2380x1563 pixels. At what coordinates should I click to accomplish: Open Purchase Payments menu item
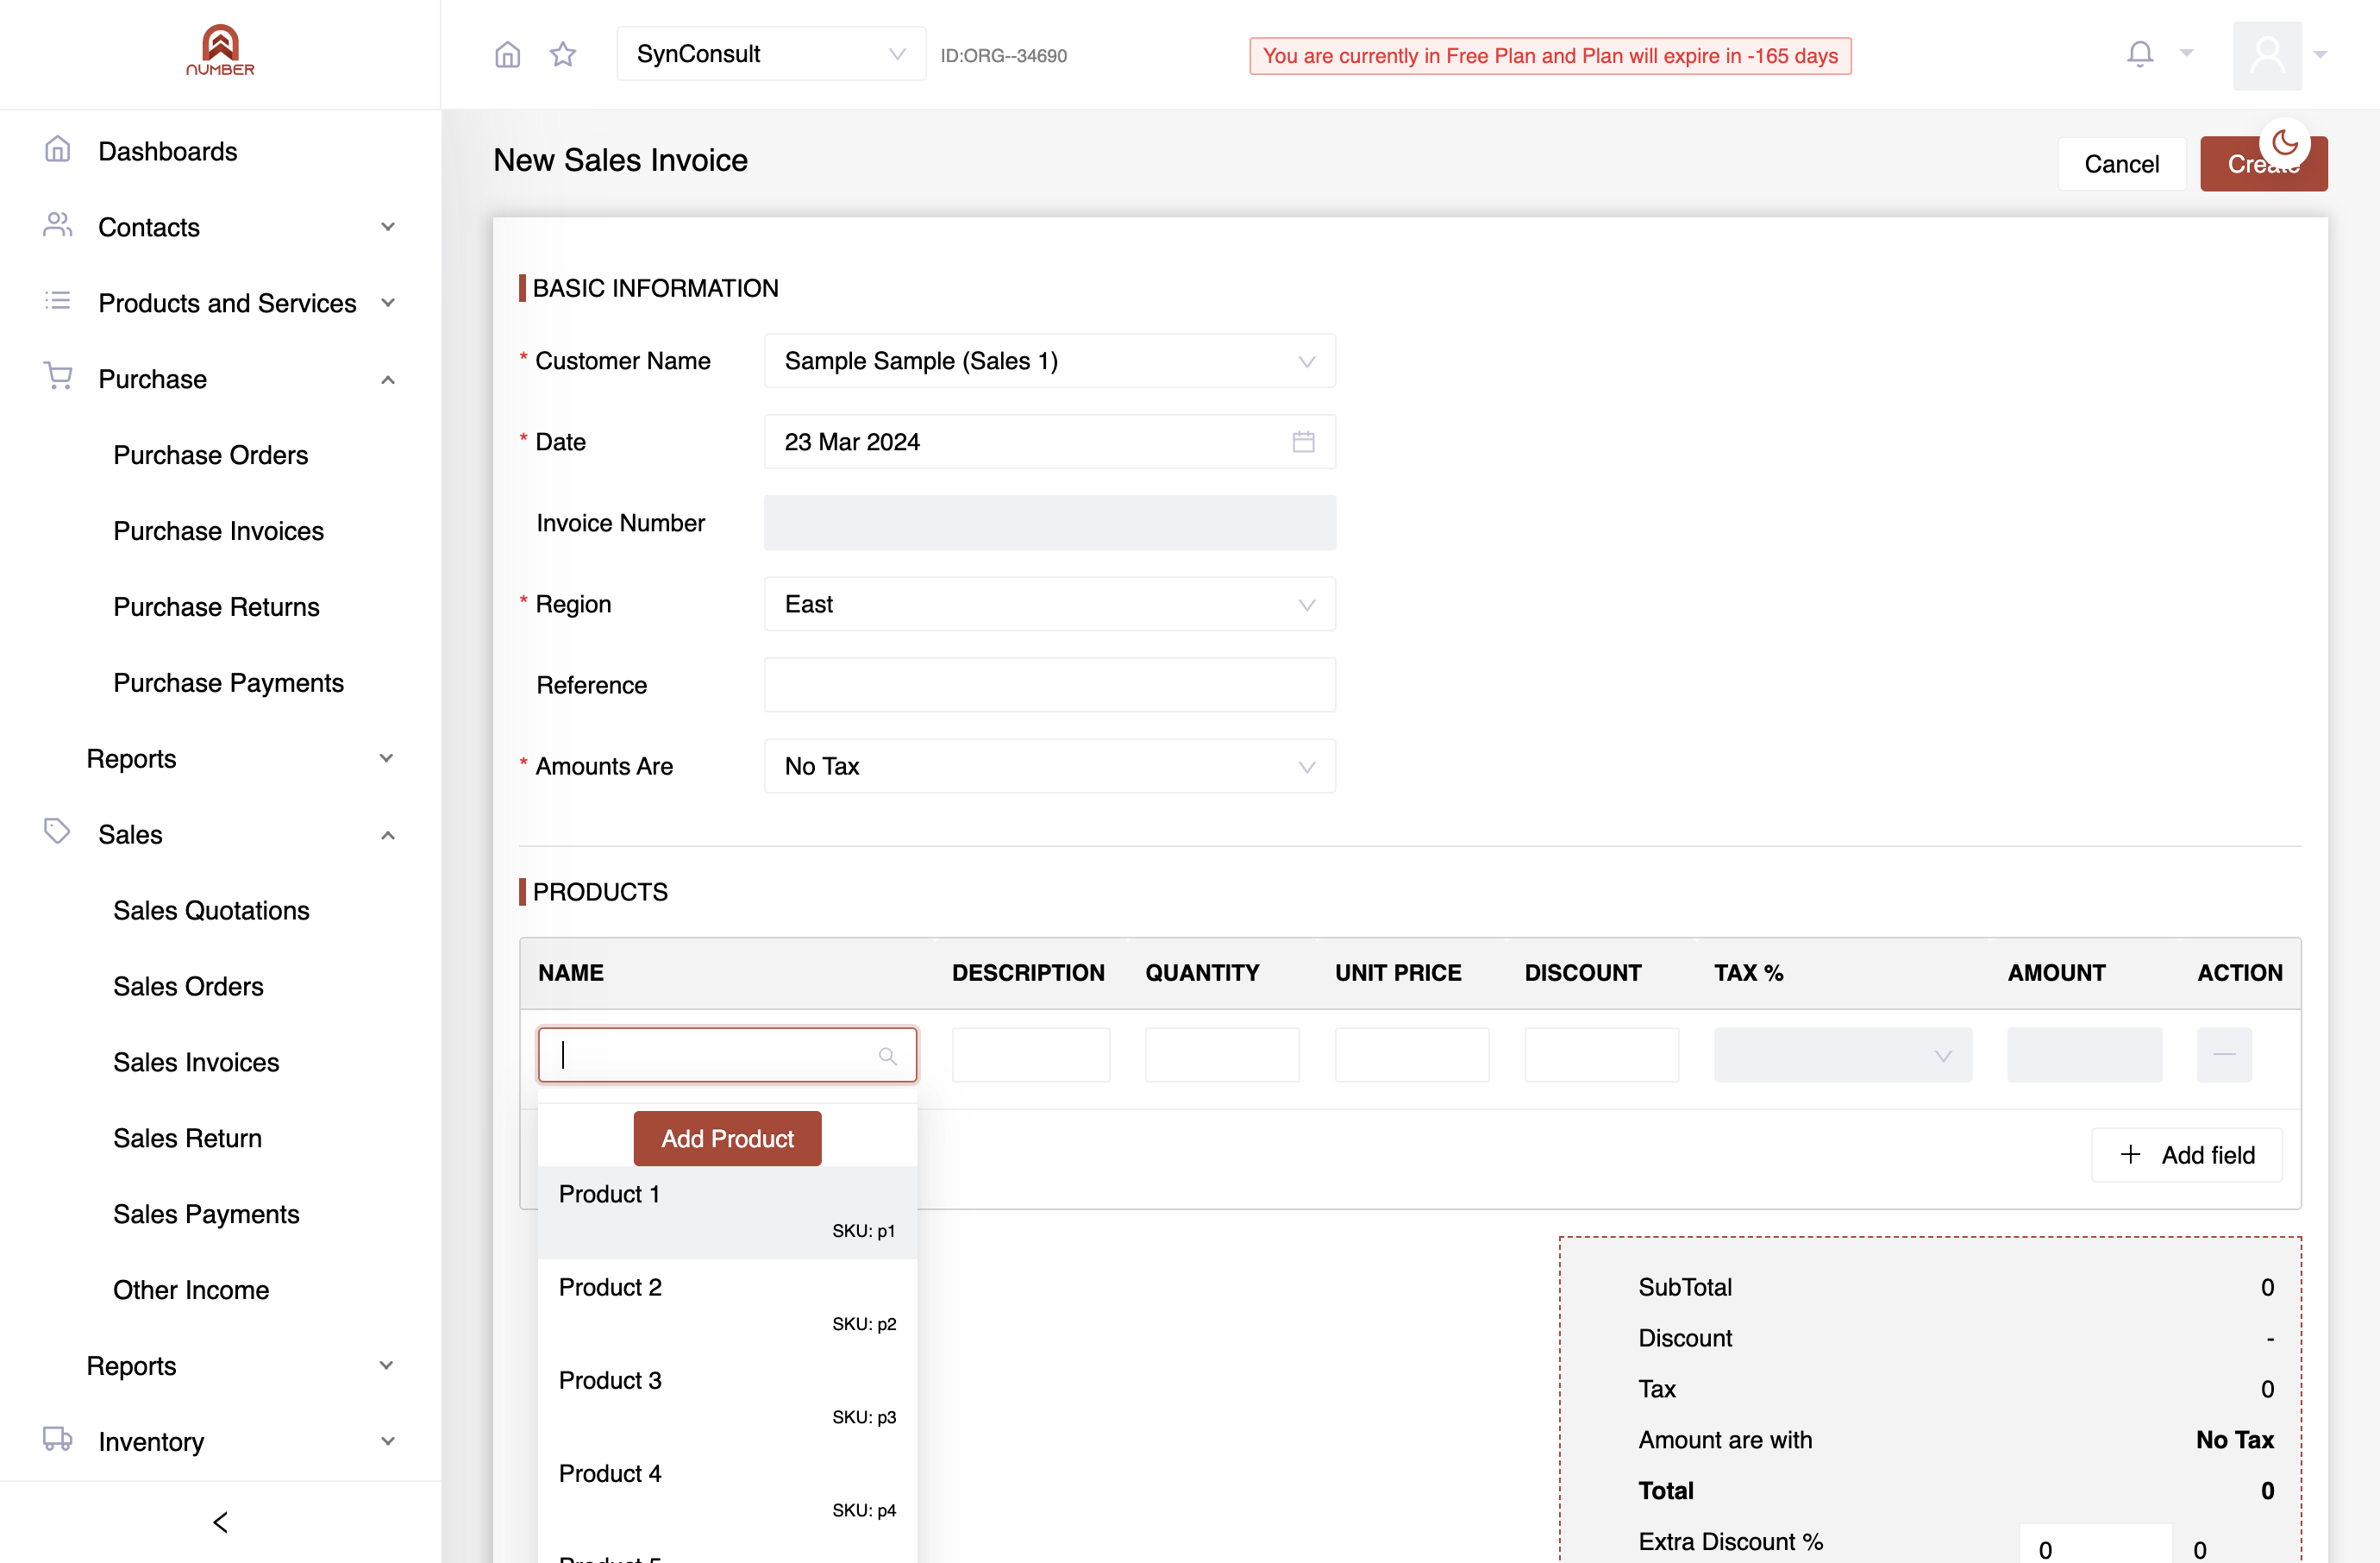pos(228,683)
